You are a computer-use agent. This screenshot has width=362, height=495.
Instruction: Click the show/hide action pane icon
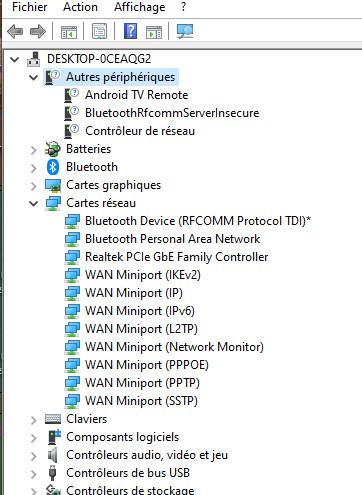pyautogui.click(x=154, y=32)
